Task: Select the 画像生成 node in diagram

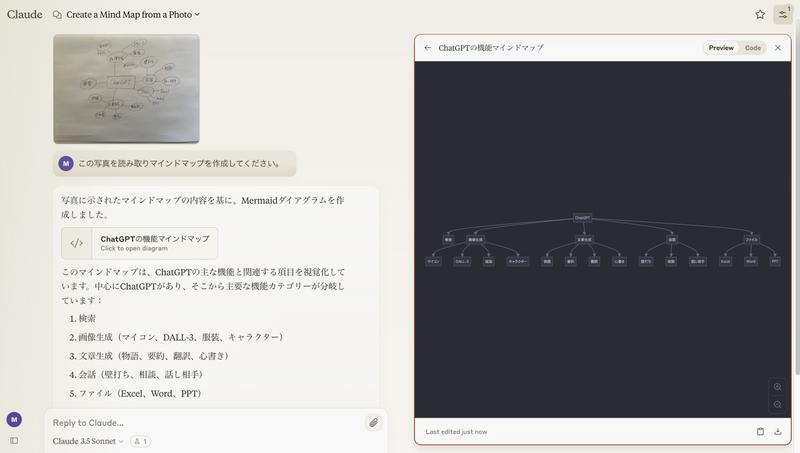Action: 476,240
